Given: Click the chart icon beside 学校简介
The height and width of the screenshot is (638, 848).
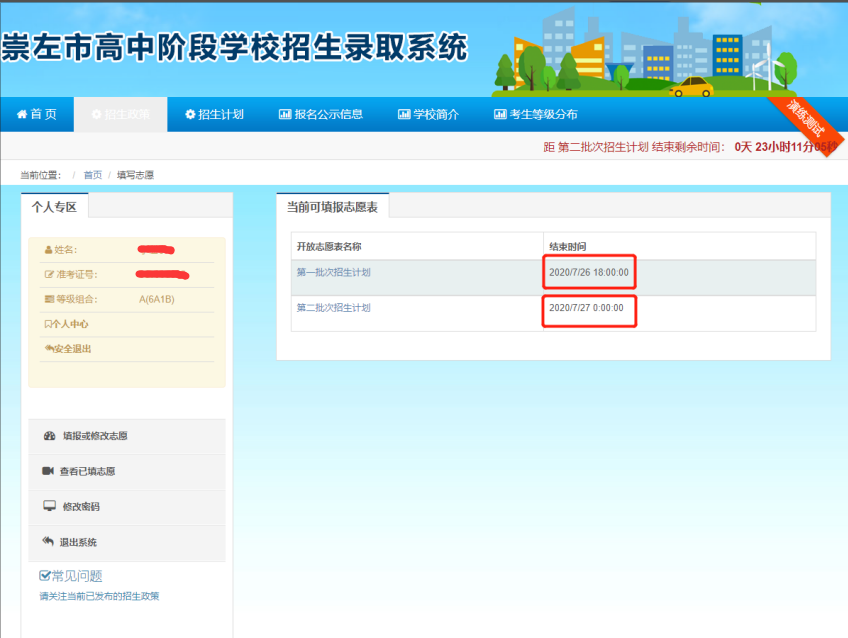Looking at the screenshot, I should tap(404, 115).
